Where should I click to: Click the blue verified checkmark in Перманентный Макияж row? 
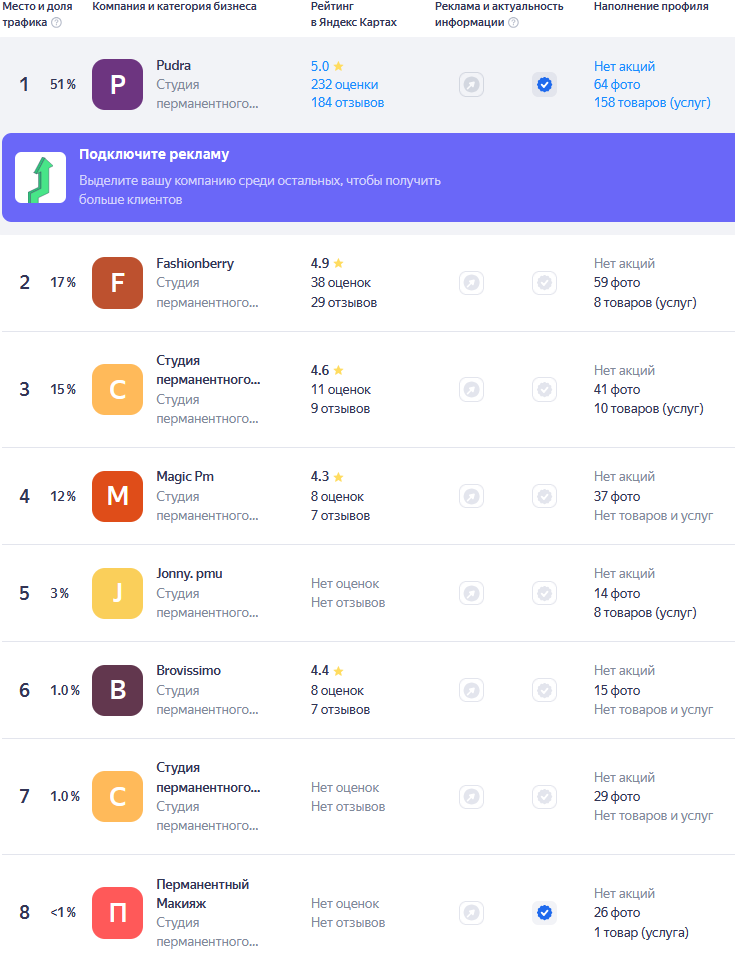click(545, 913)
